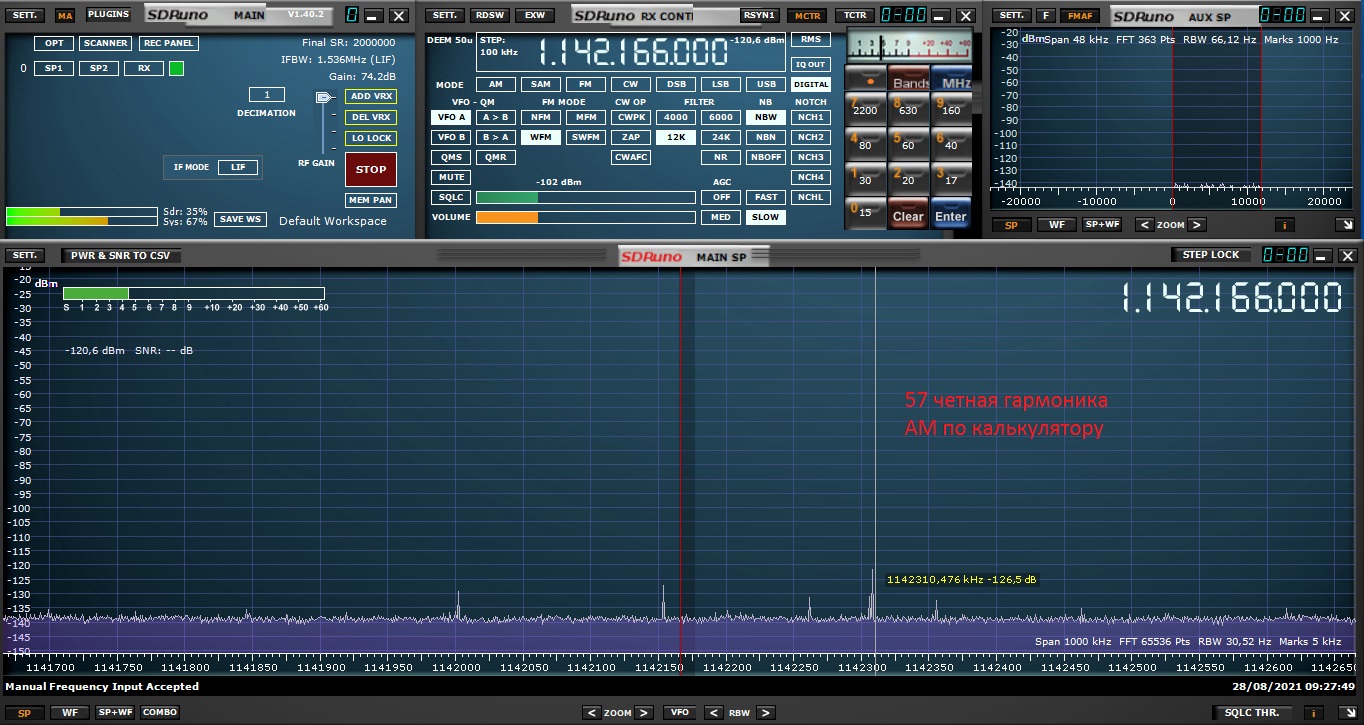Open Bands keypad selector
Image resolution: width=1364 pixels, height=725 pixels.
pyautogui.click(x=909, y=81)
